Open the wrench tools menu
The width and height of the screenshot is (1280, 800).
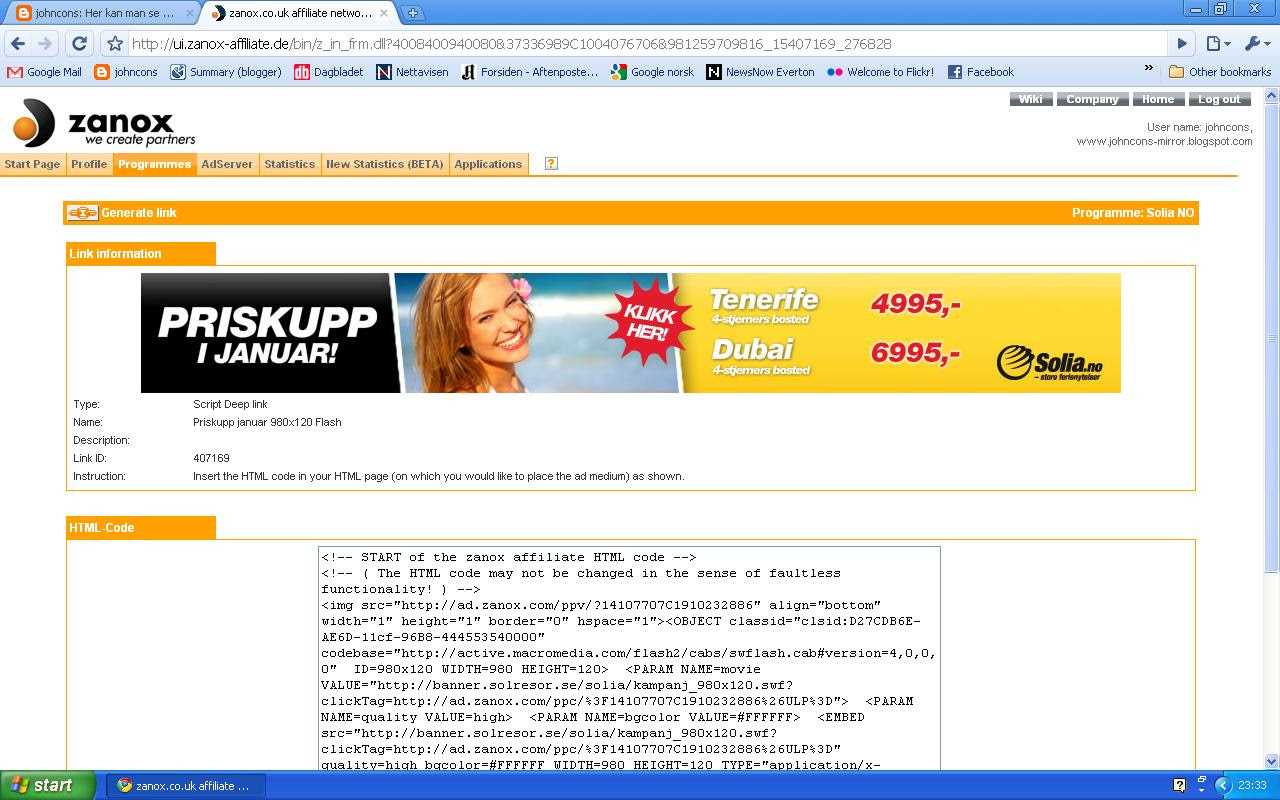point(1256,44)
